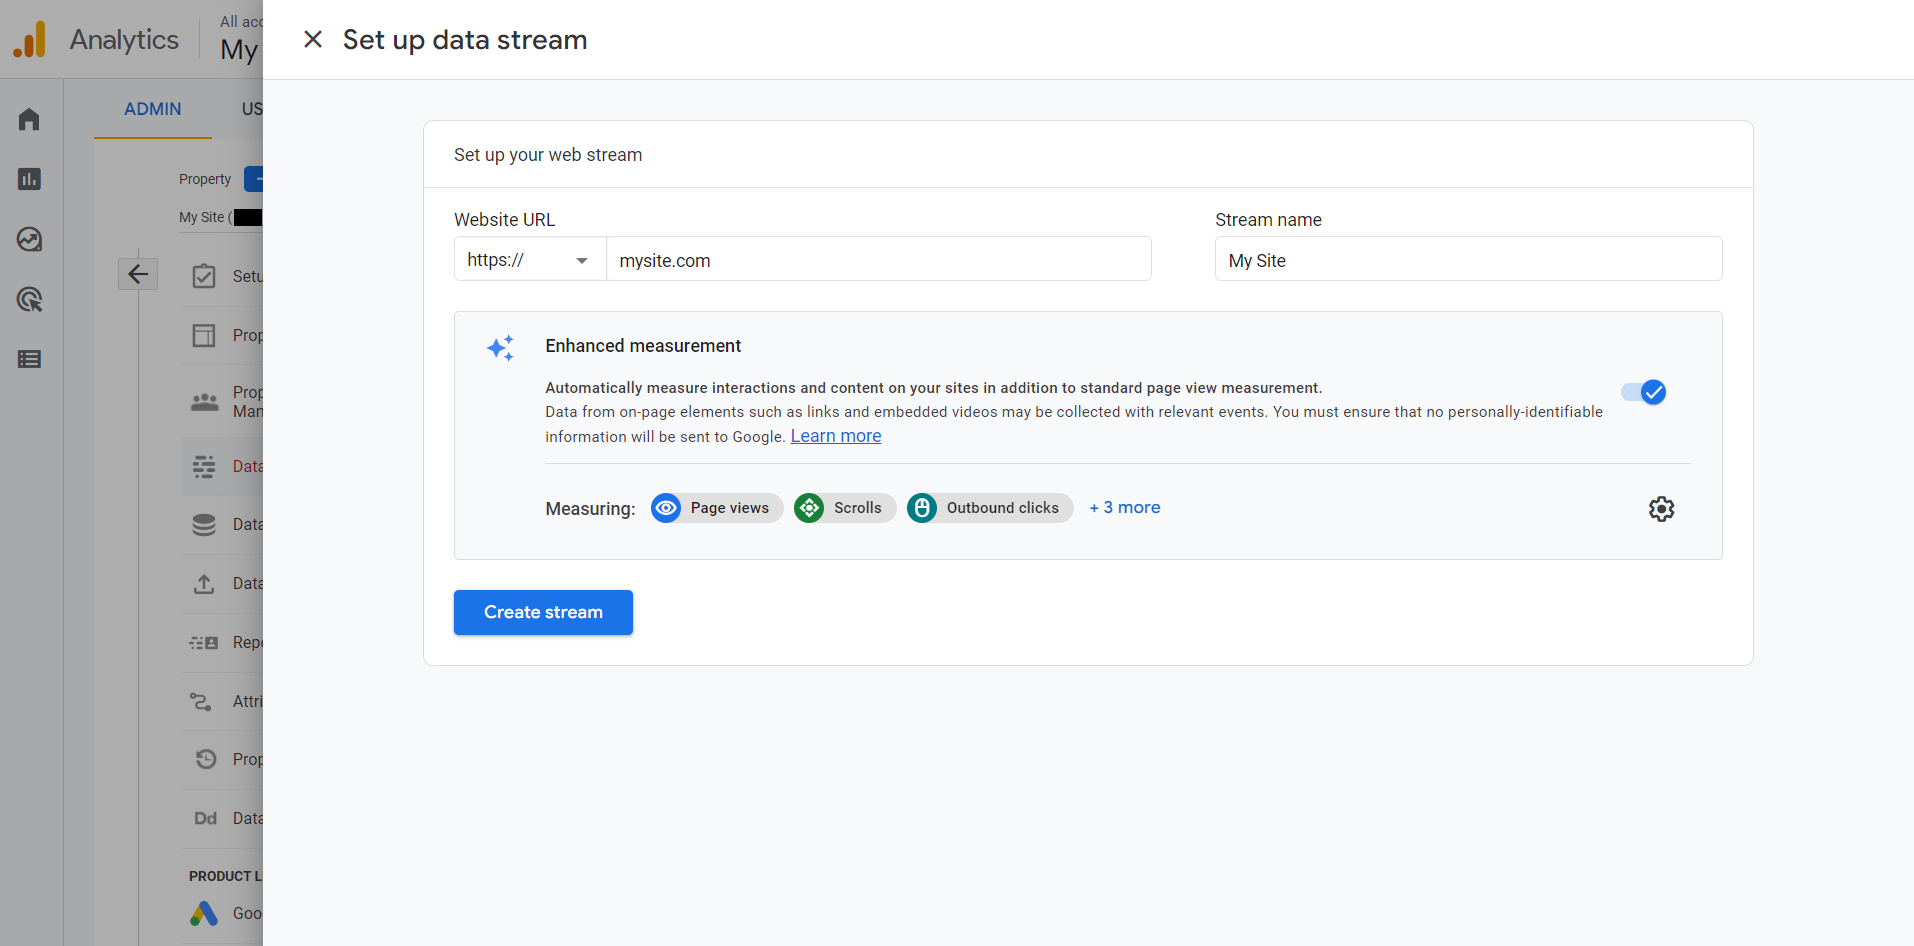Select the Scrolls measurement chip
1914x946 pixels.
844,508
